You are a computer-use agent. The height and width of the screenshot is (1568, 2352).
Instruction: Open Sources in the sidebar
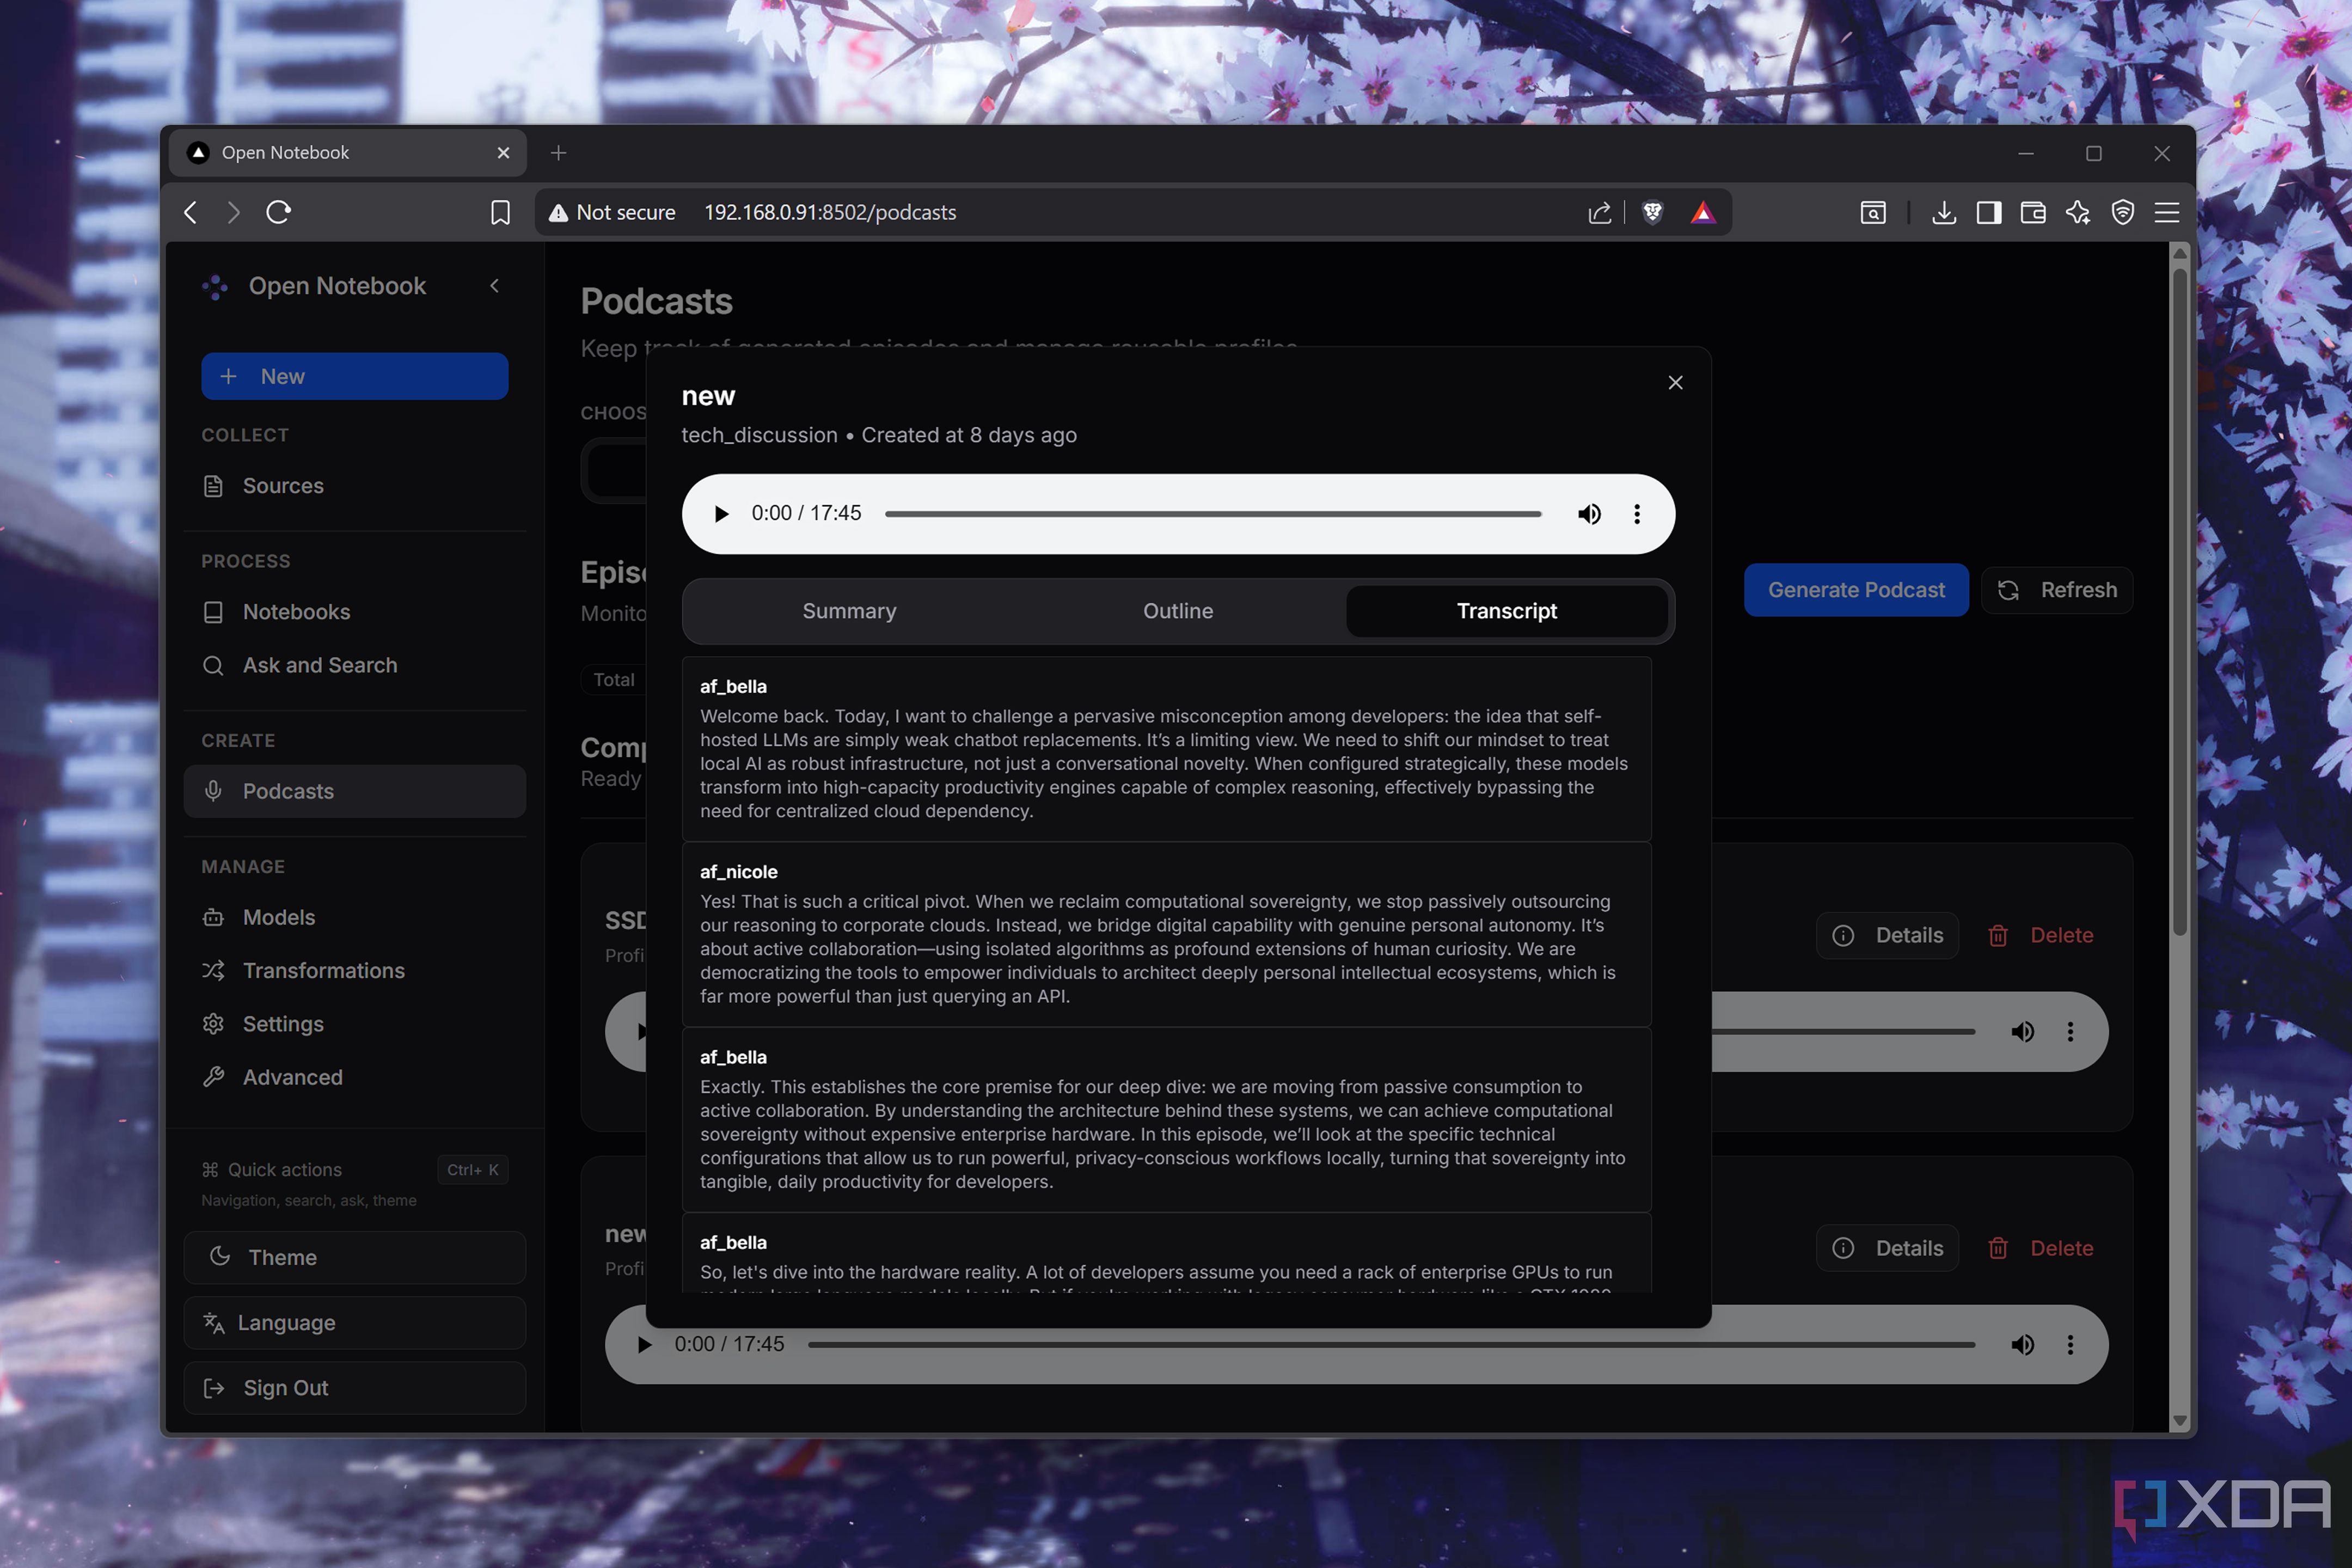click(355, 486)
